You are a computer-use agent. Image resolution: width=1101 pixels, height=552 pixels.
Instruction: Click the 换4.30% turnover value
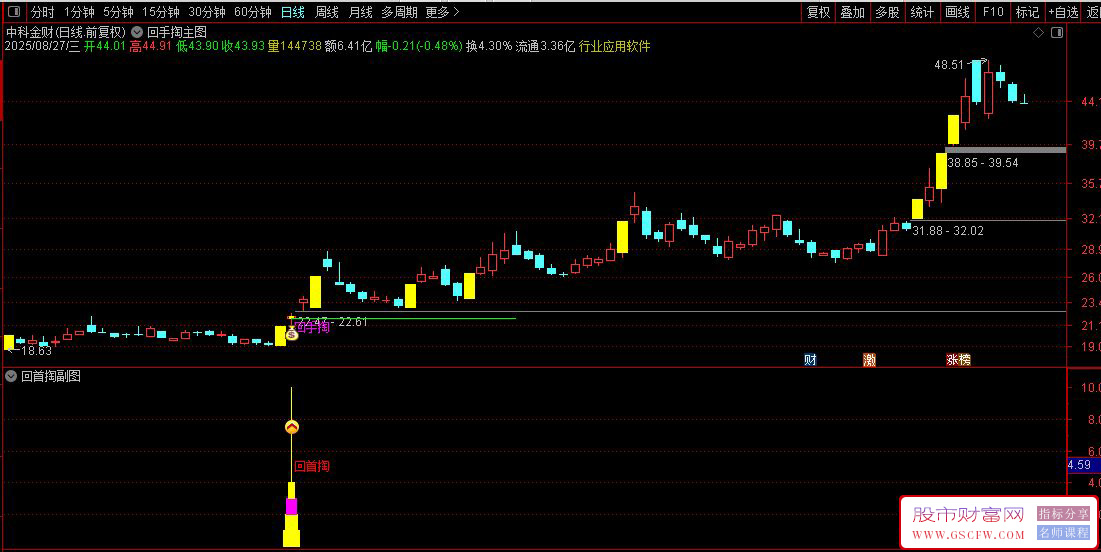[x=489, y=46]
